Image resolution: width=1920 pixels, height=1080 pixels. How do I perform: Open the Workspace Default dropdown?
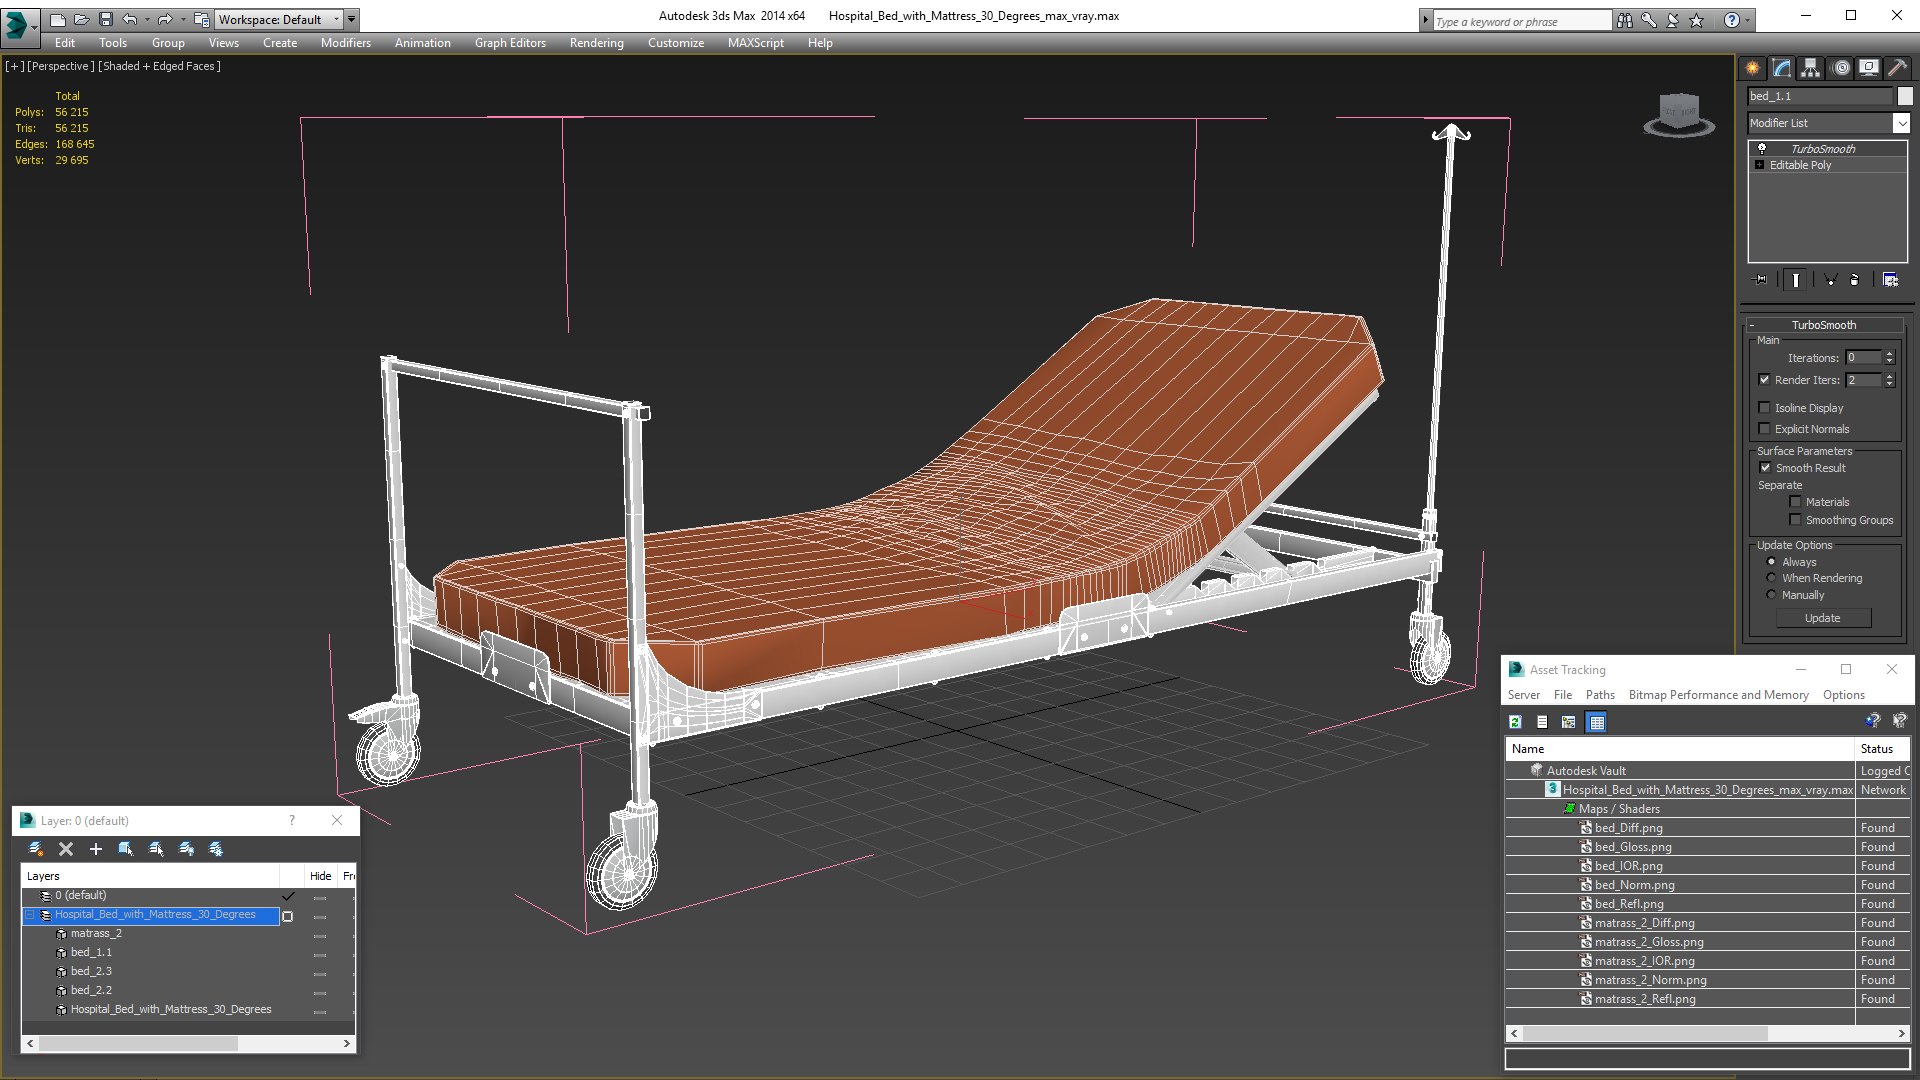(335, 19)
